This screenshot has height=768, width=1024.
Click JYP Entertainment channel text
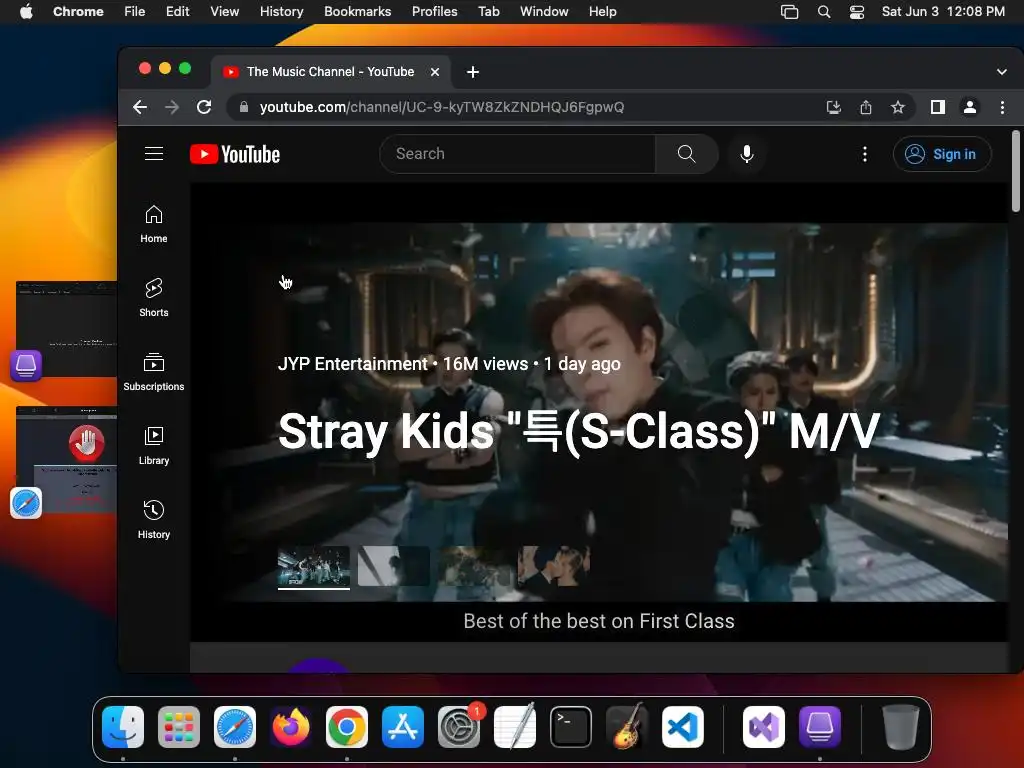coord(353,364)
